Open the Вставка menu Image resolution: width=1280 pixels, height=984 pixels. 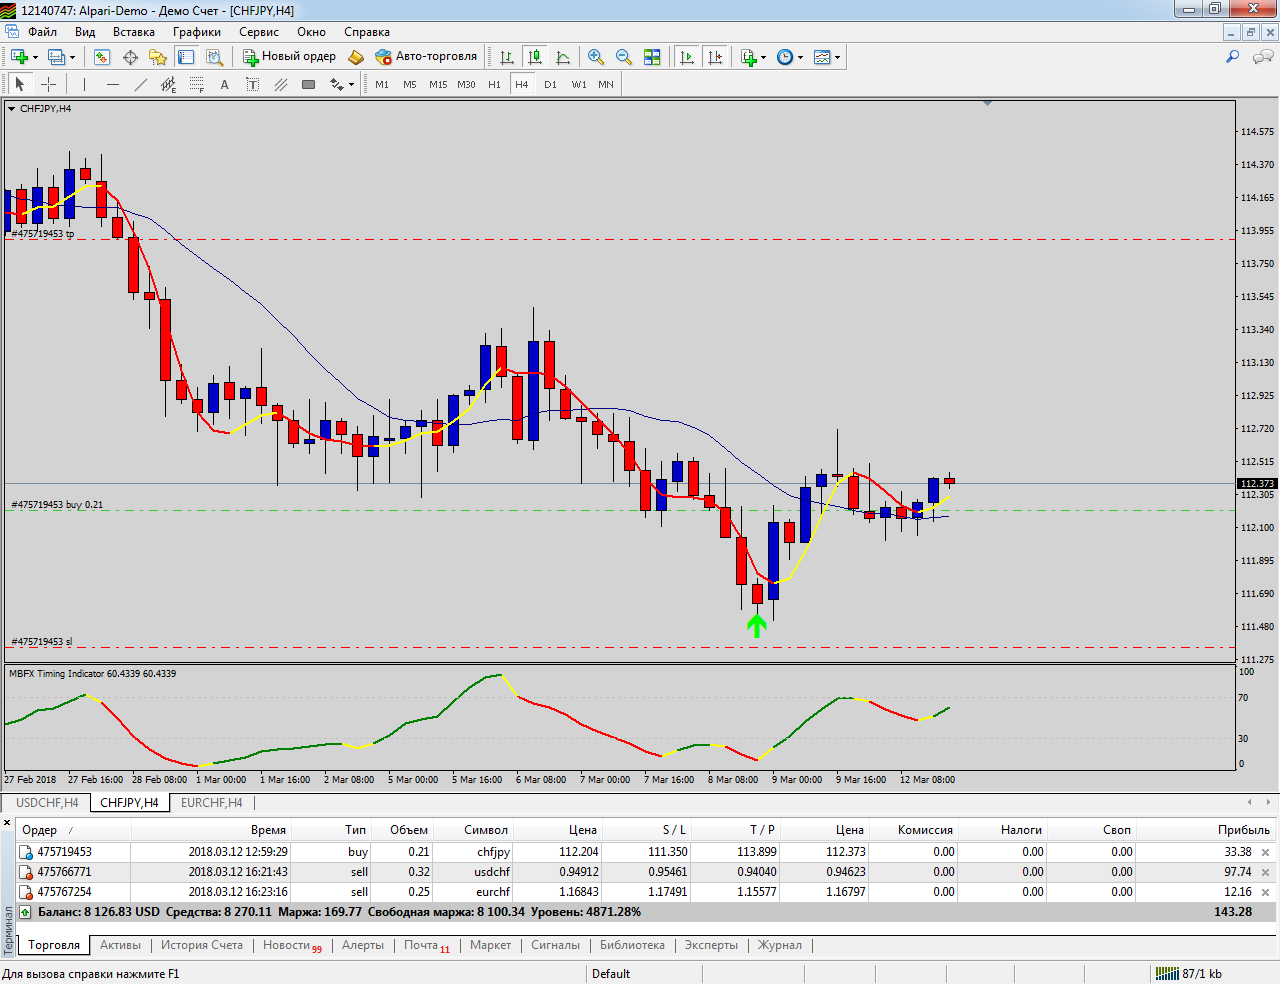pyautogui.click(x=134, y=32)
